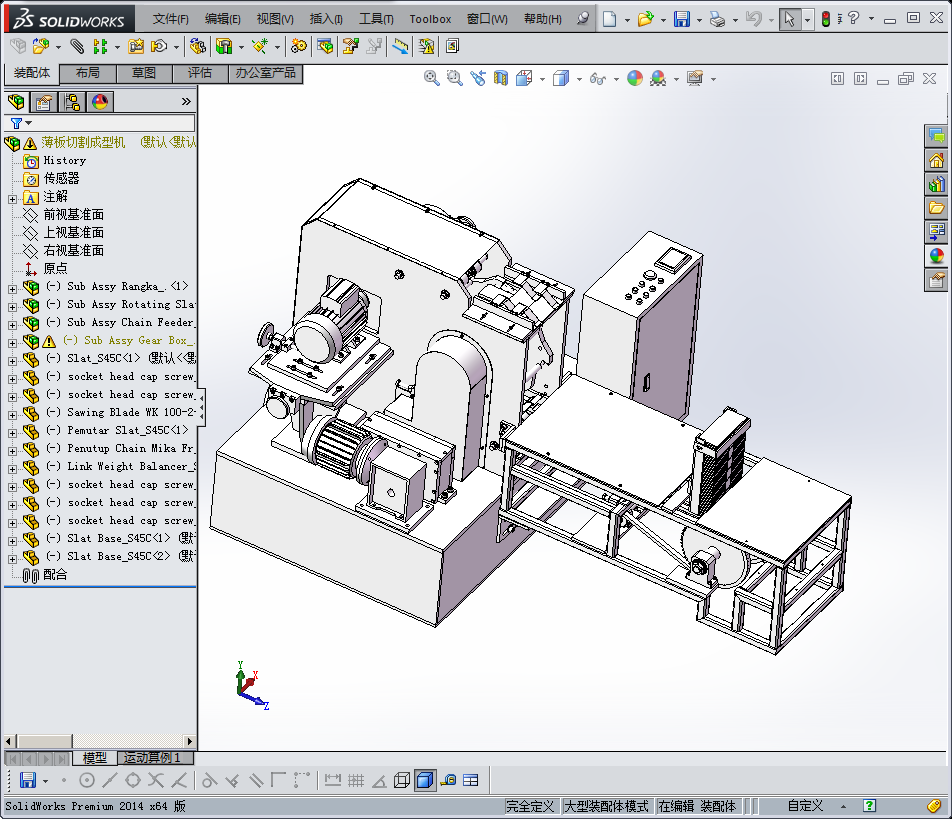Click the Save disk icon in title toolbar
Image resolution: width=952 pixels, height=819 pixels.
(x=681, y=19)
